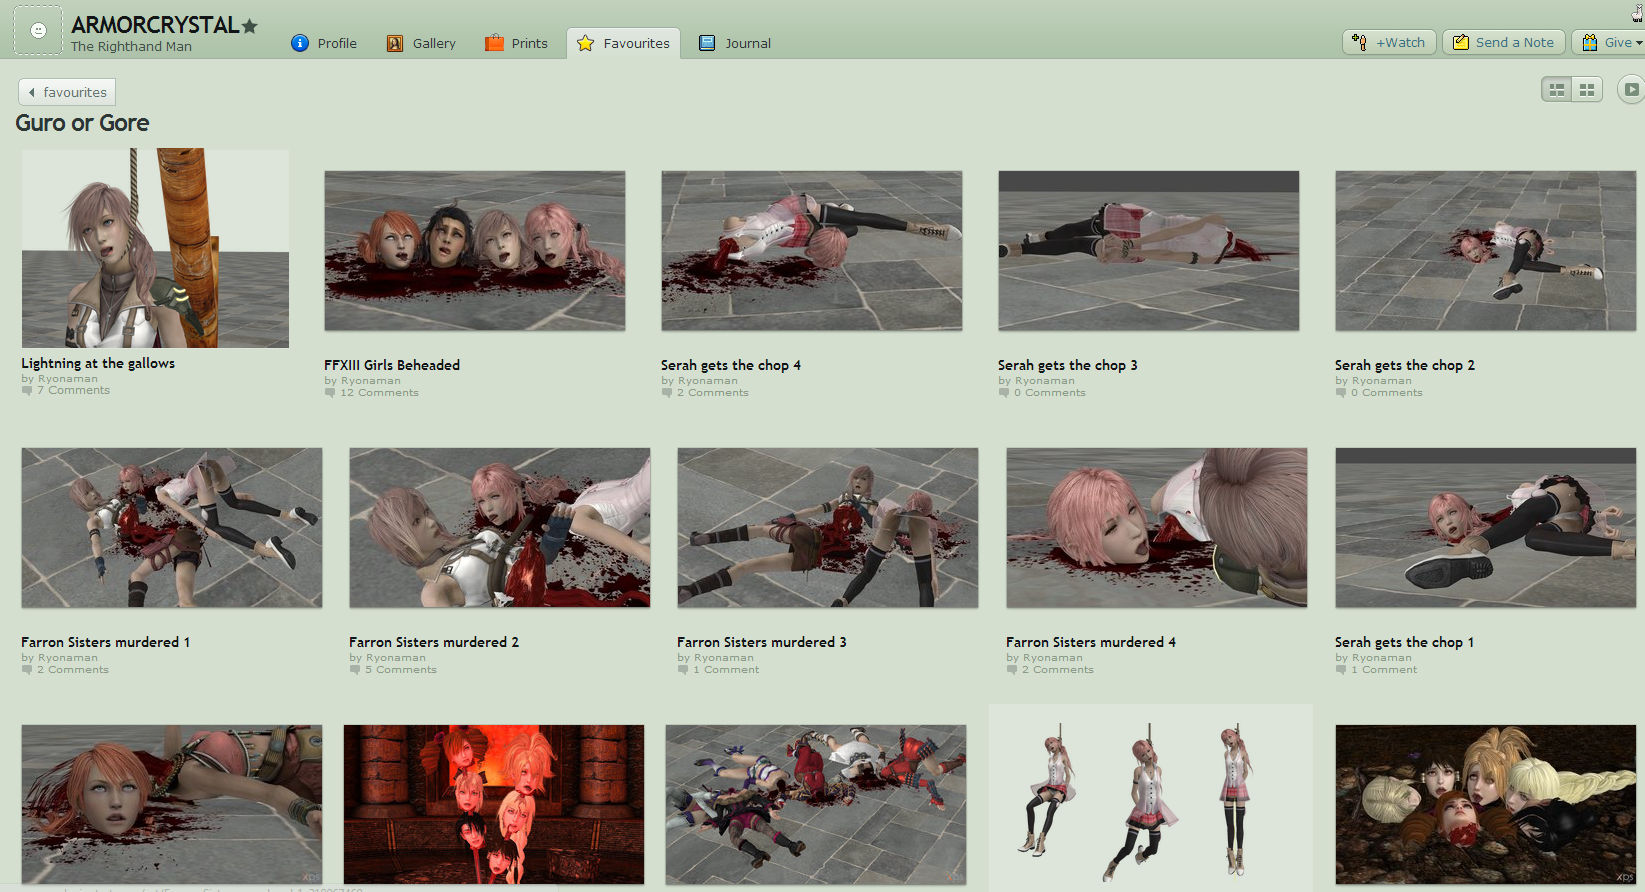Open 'Serah gets the chop 4' title
The width and height of the screenshot is (1645, 892).
pyautogui.click(x=731, y=365)
